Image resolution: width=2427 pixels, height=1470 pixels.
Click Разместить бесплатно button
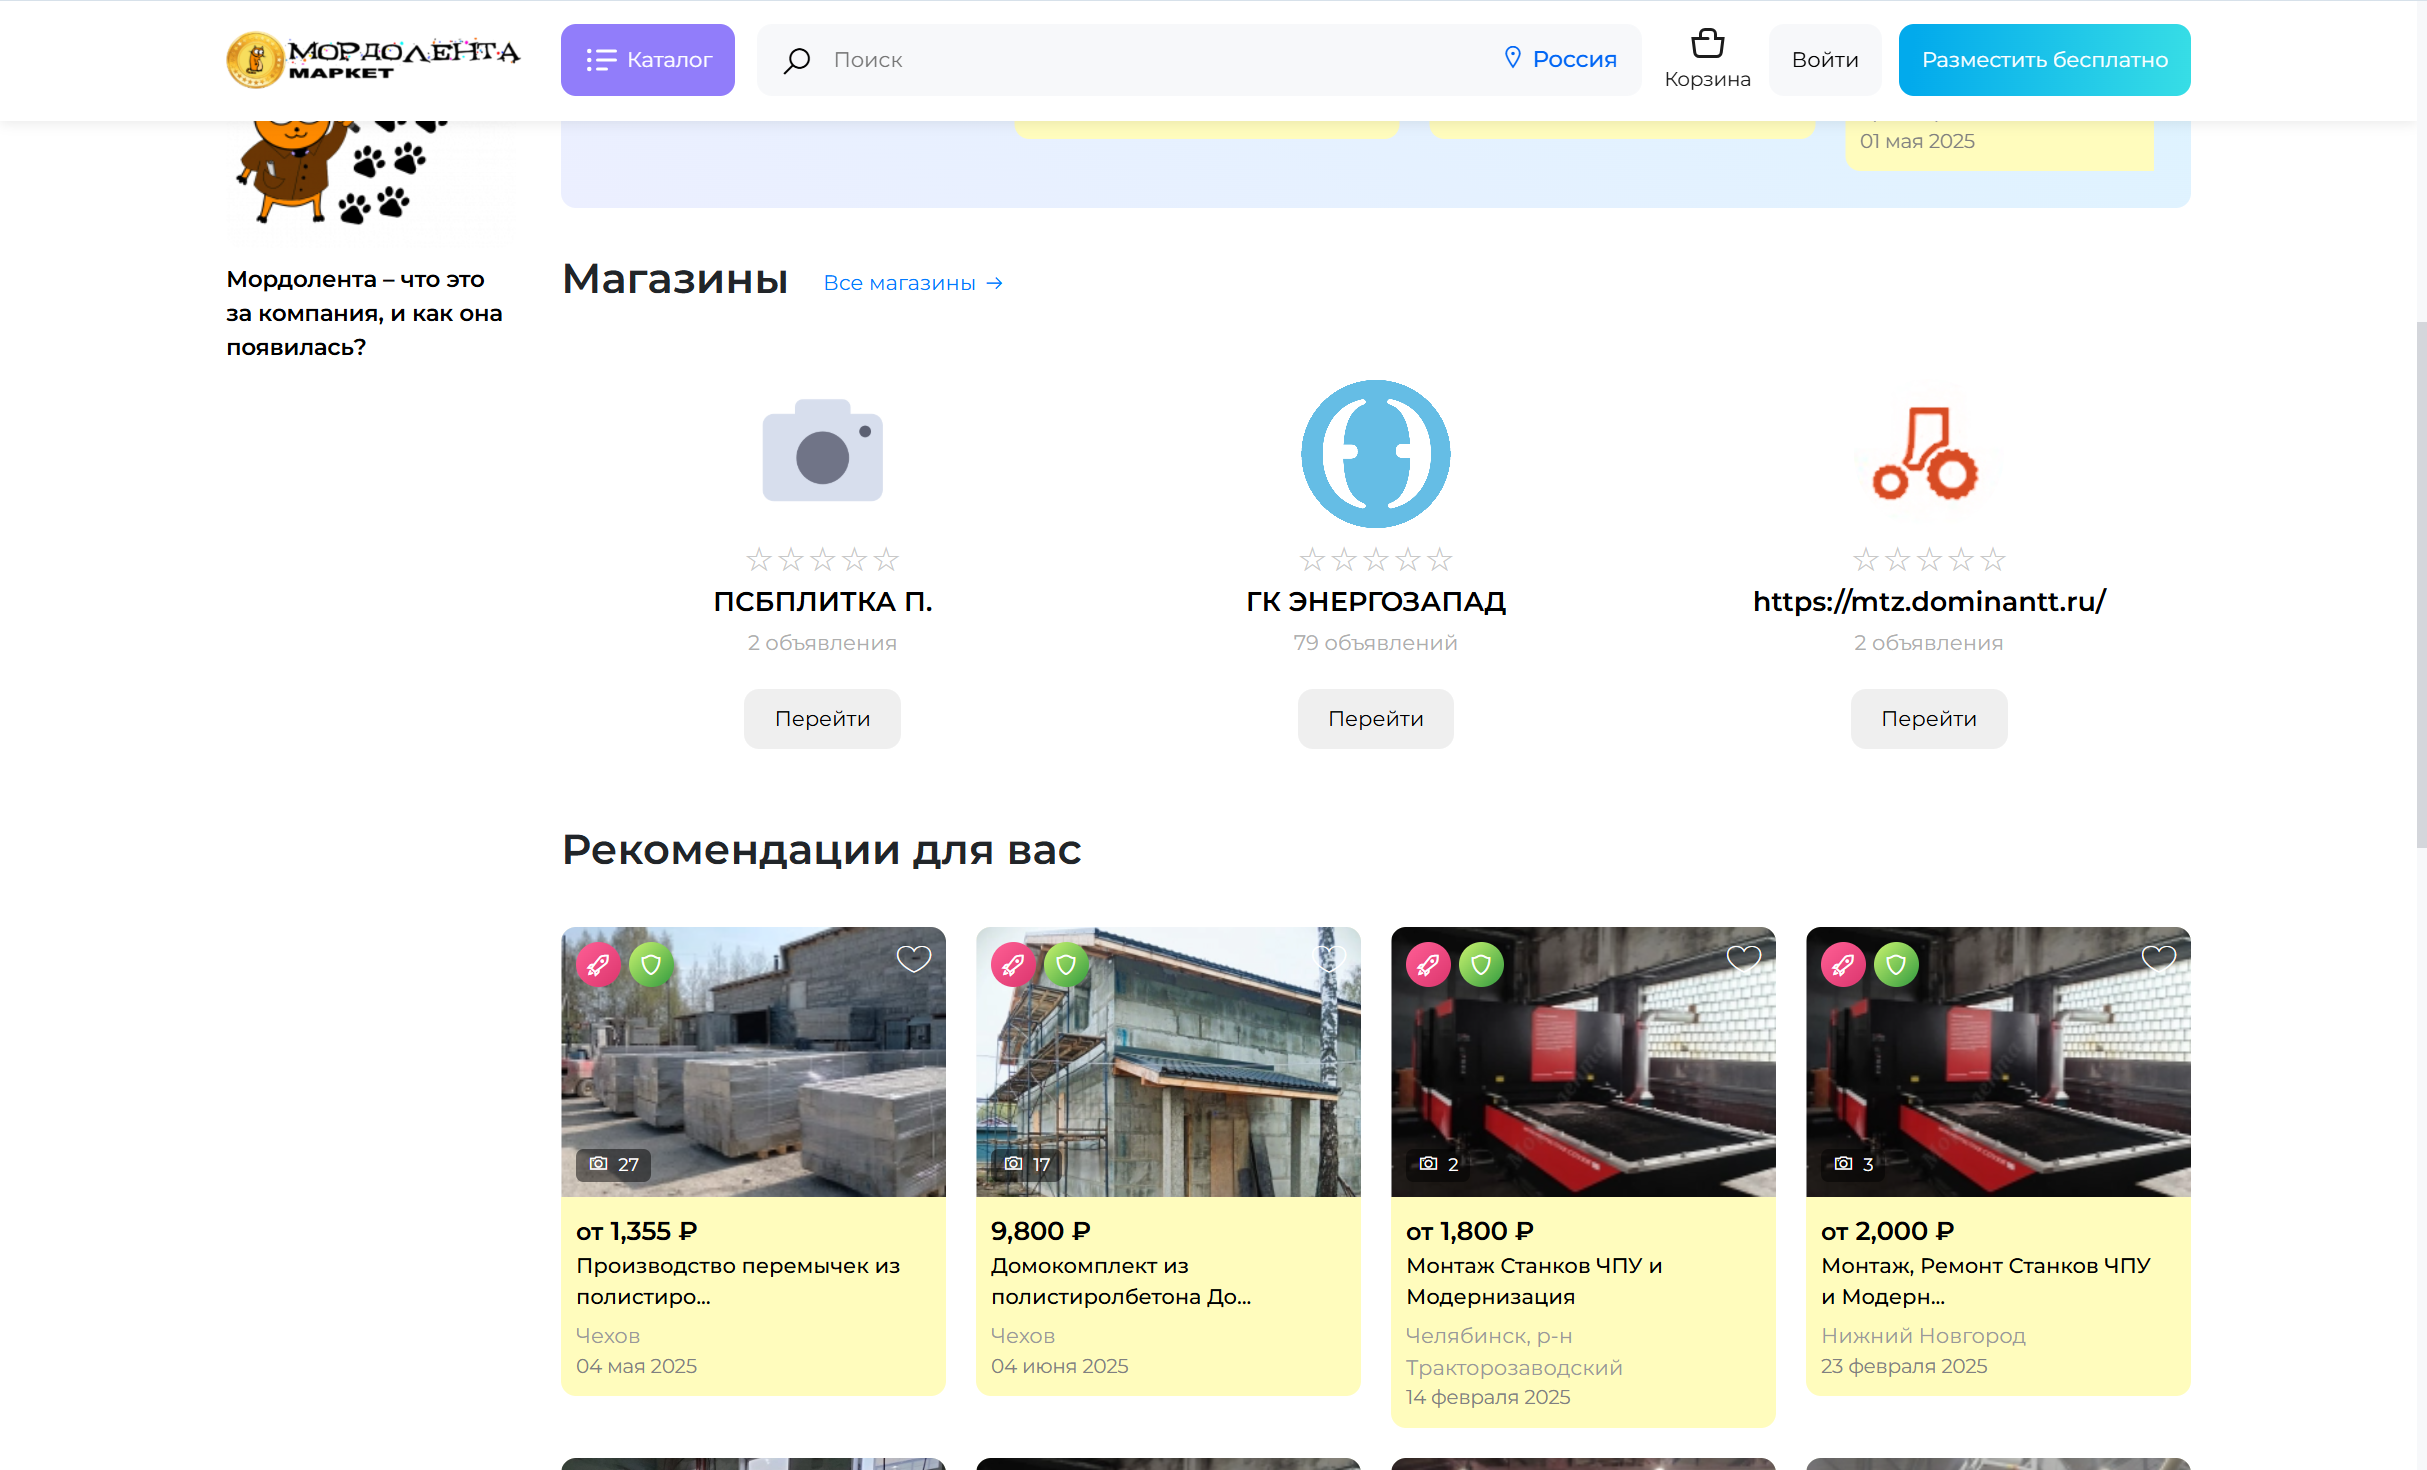coord(2044,60)
